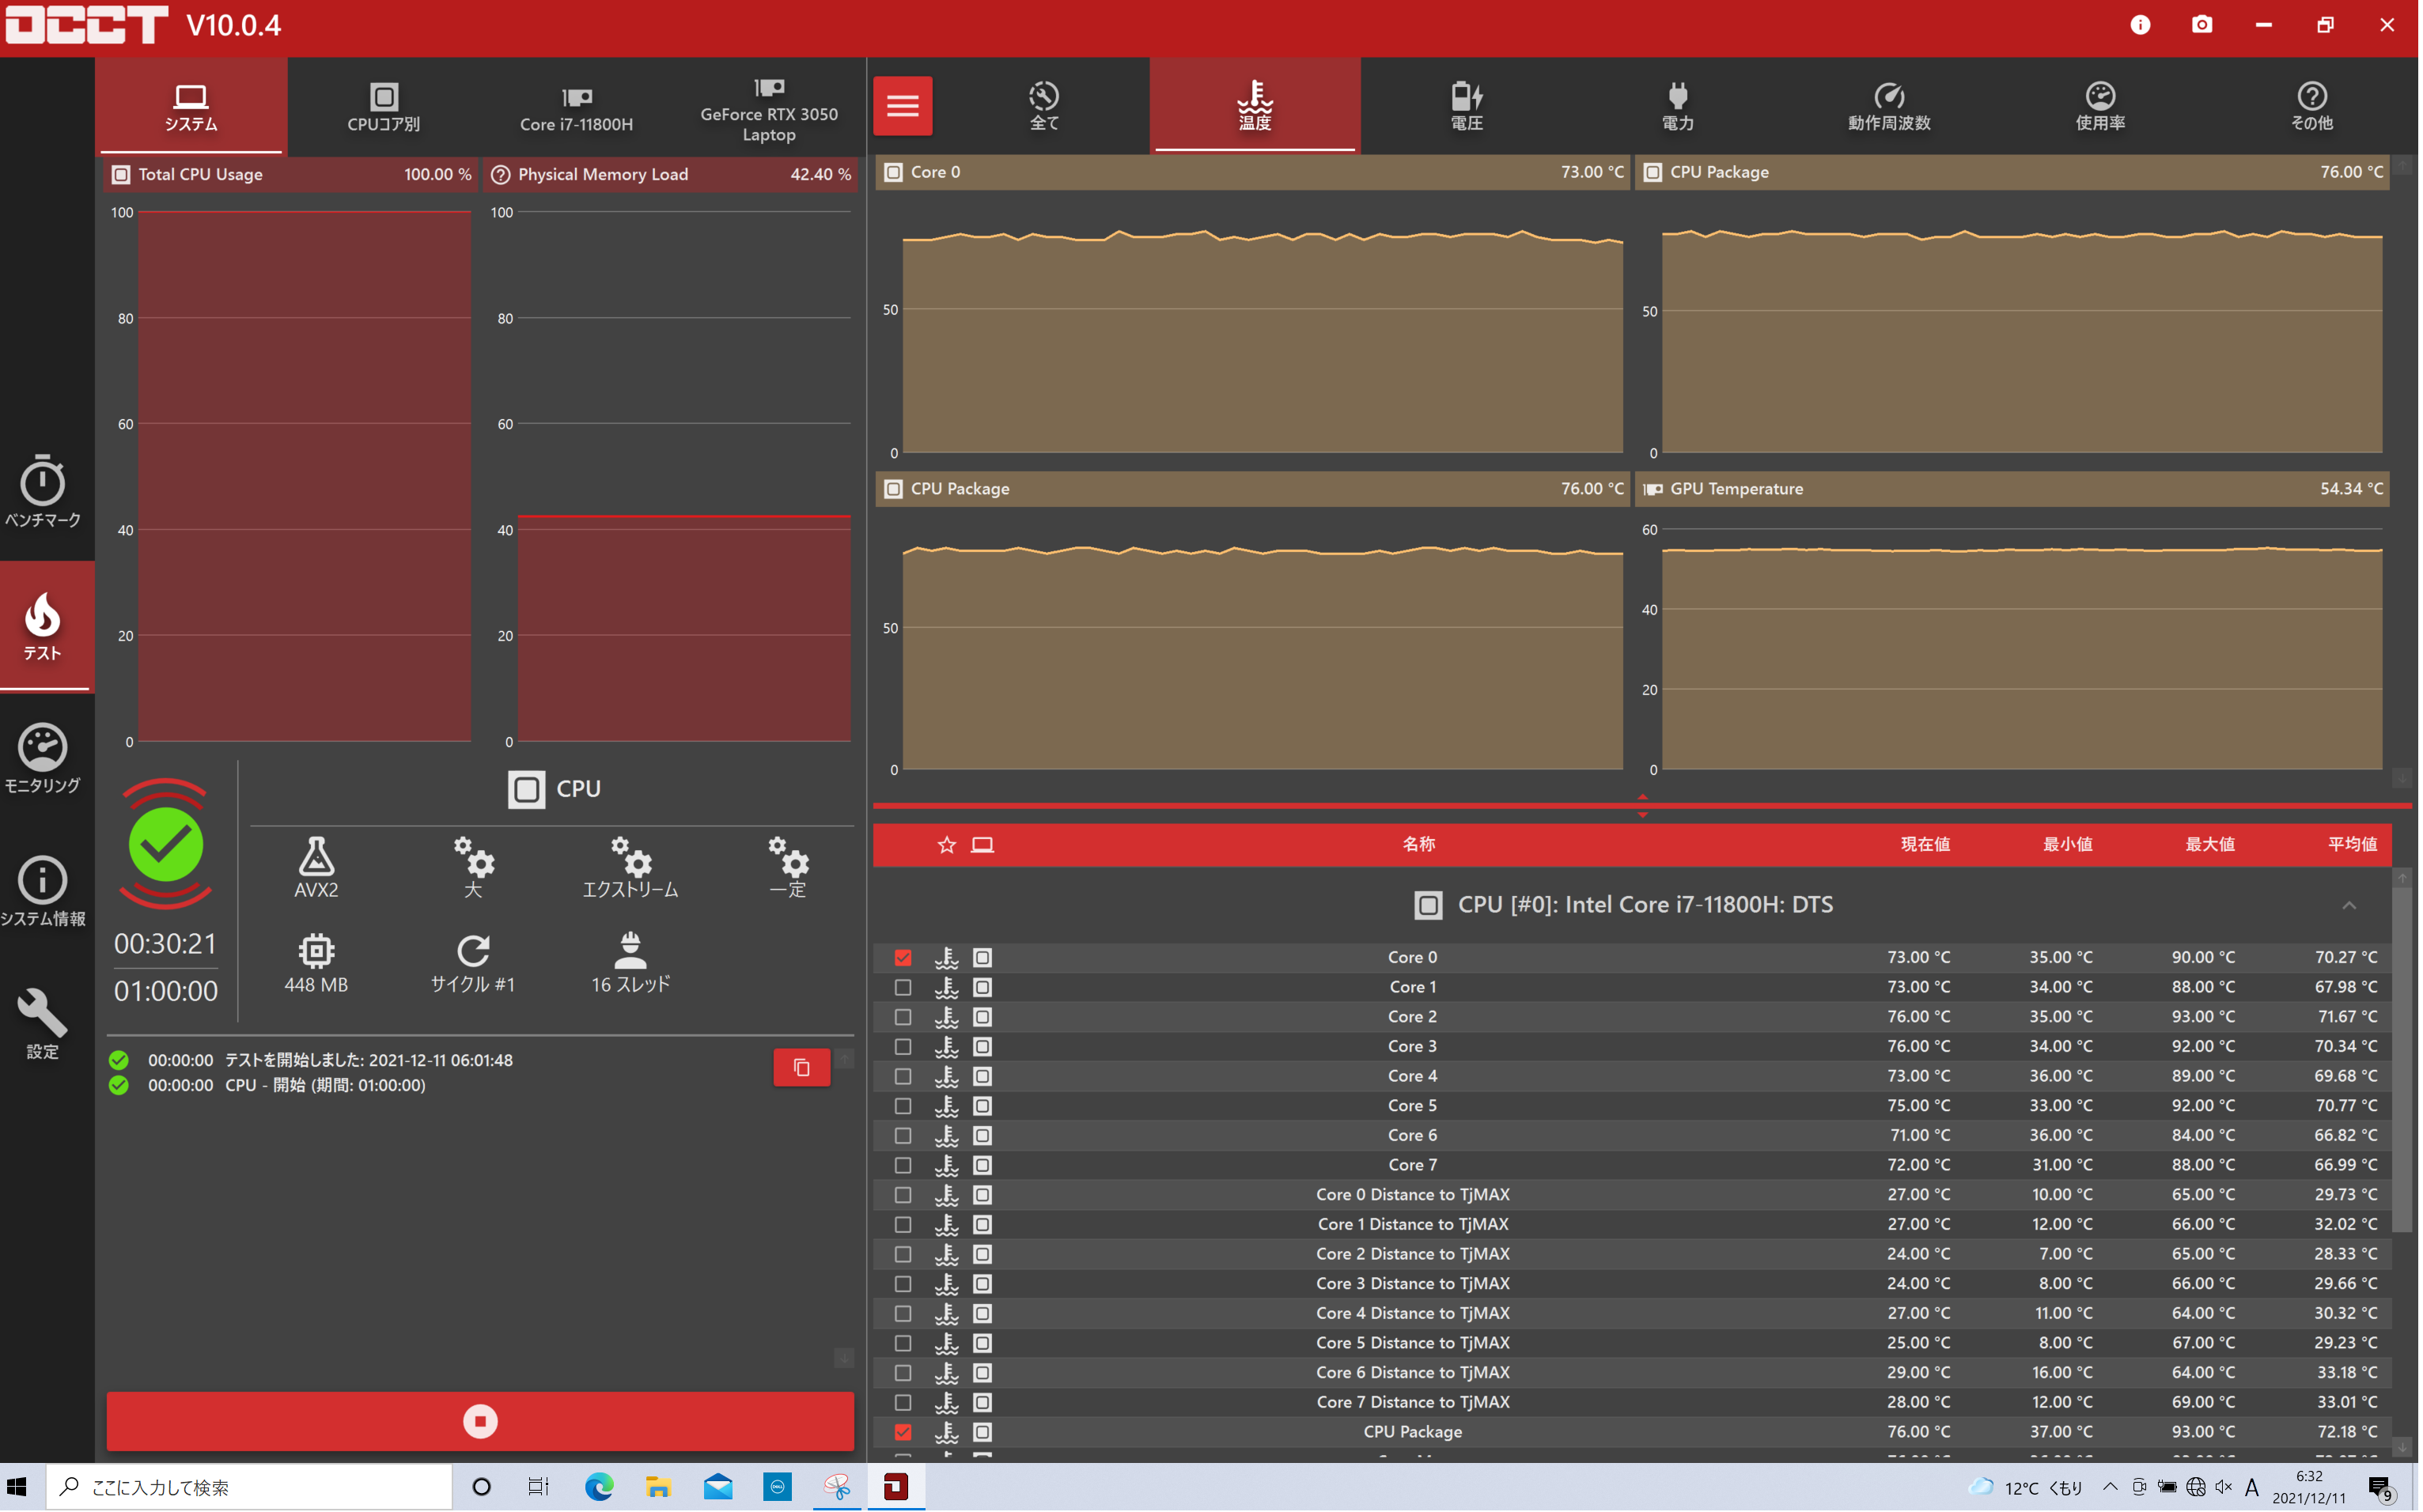The width and height of the screenshot is (2423, 1512).
Task: Select the 電力 power tab
Action: pyautogui.click(x=1678, y=106)
